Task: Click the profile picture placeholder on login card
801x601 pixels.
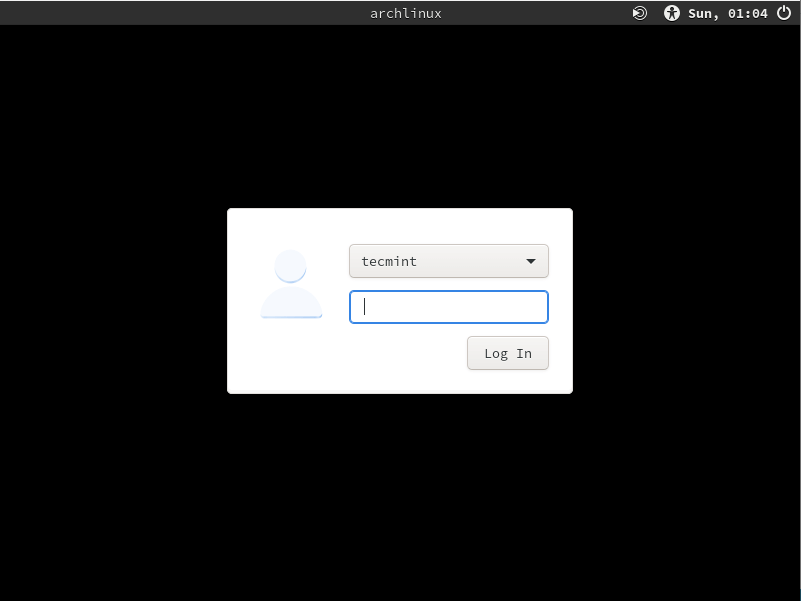Action: point(290,283)
